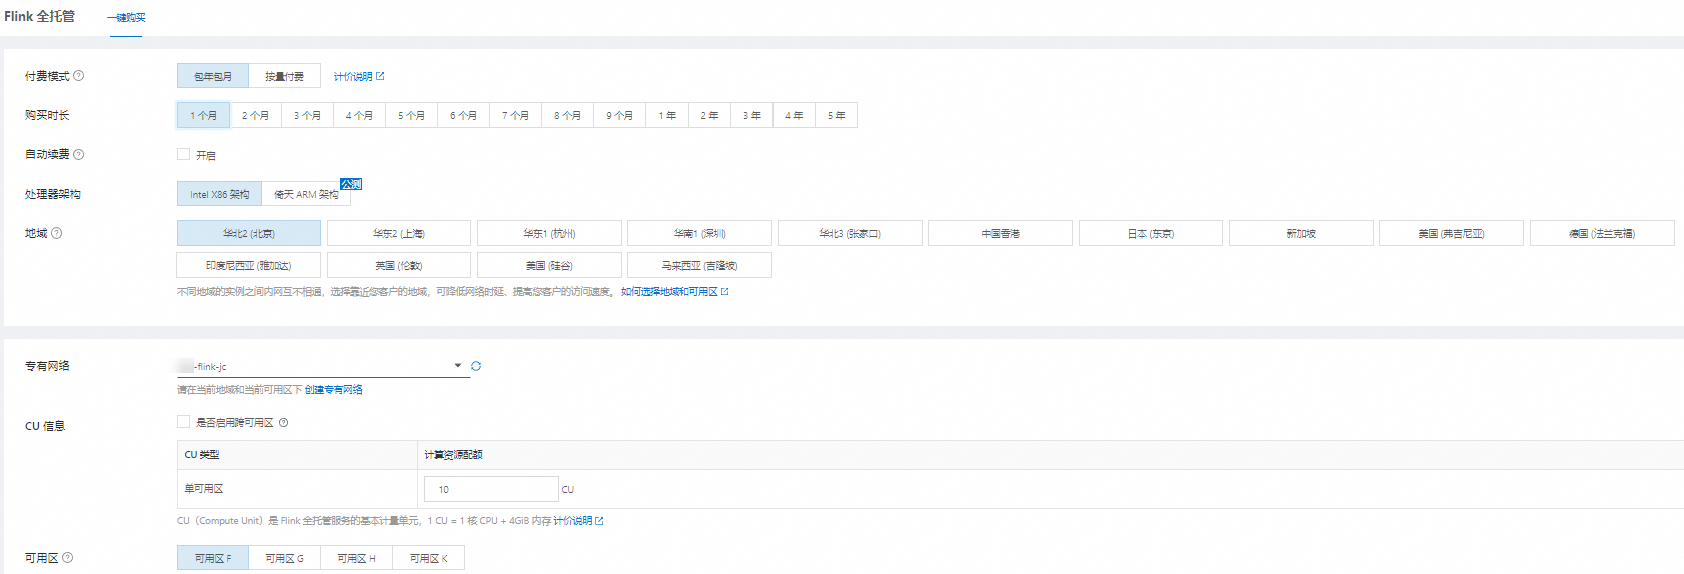
Task: Choose 3 年 purchase duration
Action: [x=752, y=115]
